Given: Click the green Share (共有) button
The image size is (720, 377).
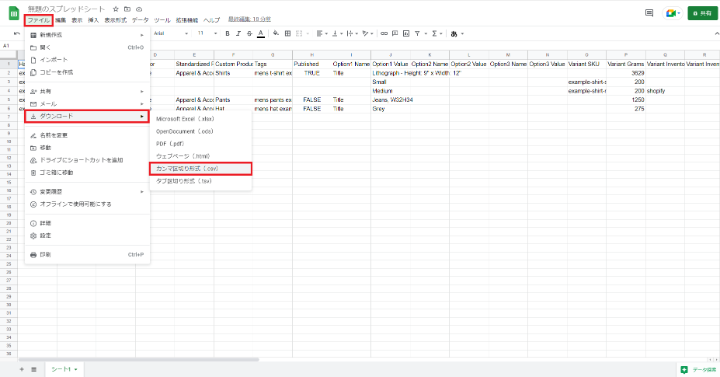Looking at the screenshot, I should point(702,13).
